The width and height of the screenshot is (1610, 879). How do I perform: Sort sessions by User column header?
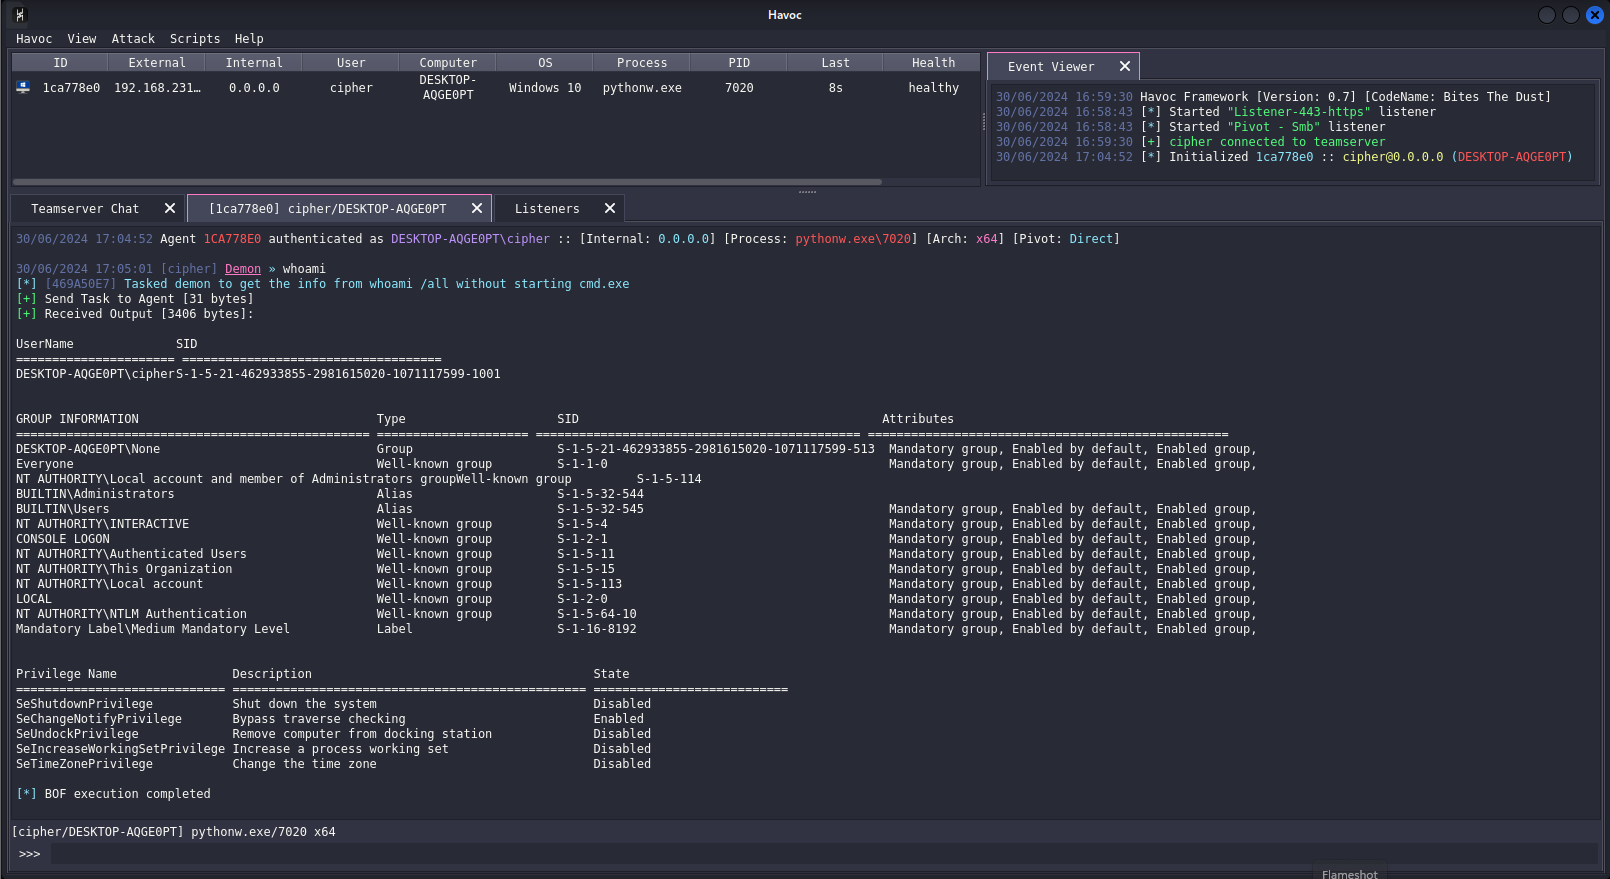[351, 63]
